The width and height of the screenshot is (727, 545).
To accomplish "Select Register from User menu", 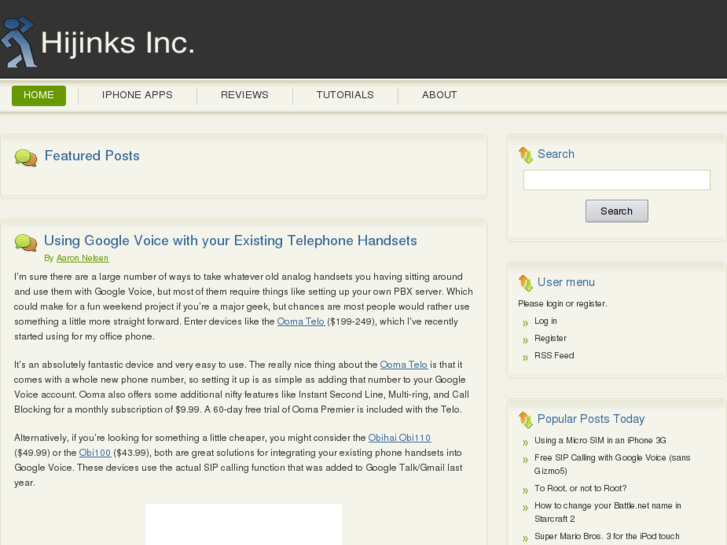I will click(550, 338).
